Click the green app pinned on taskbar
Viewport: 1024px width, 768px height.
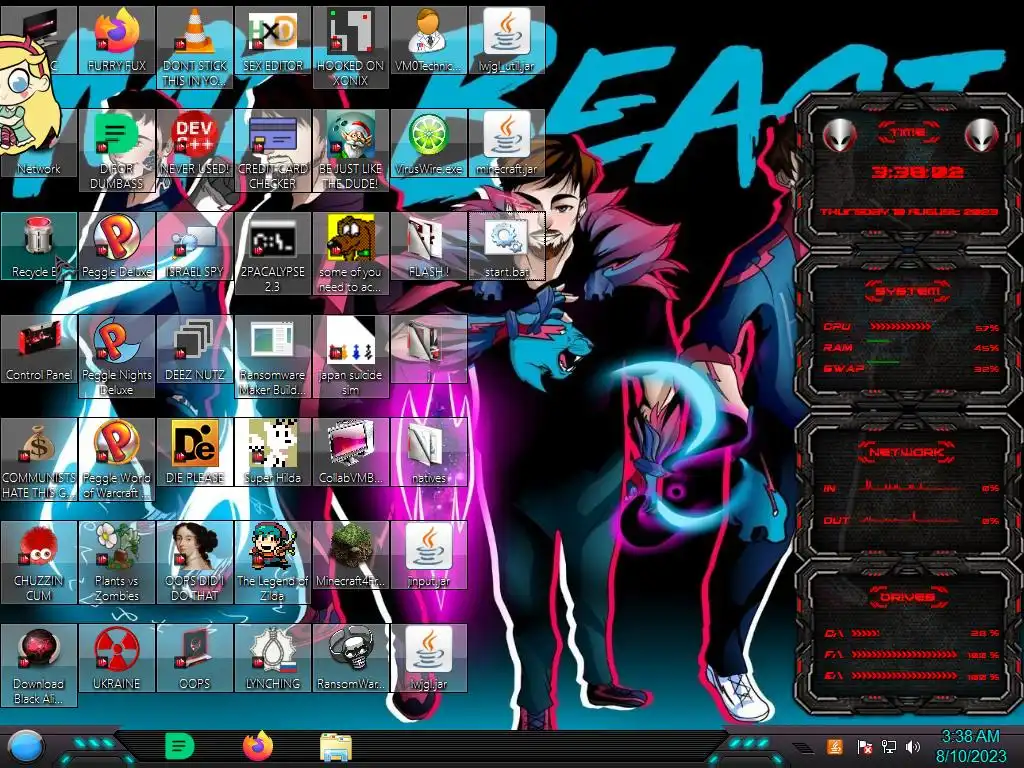(180, 746)
